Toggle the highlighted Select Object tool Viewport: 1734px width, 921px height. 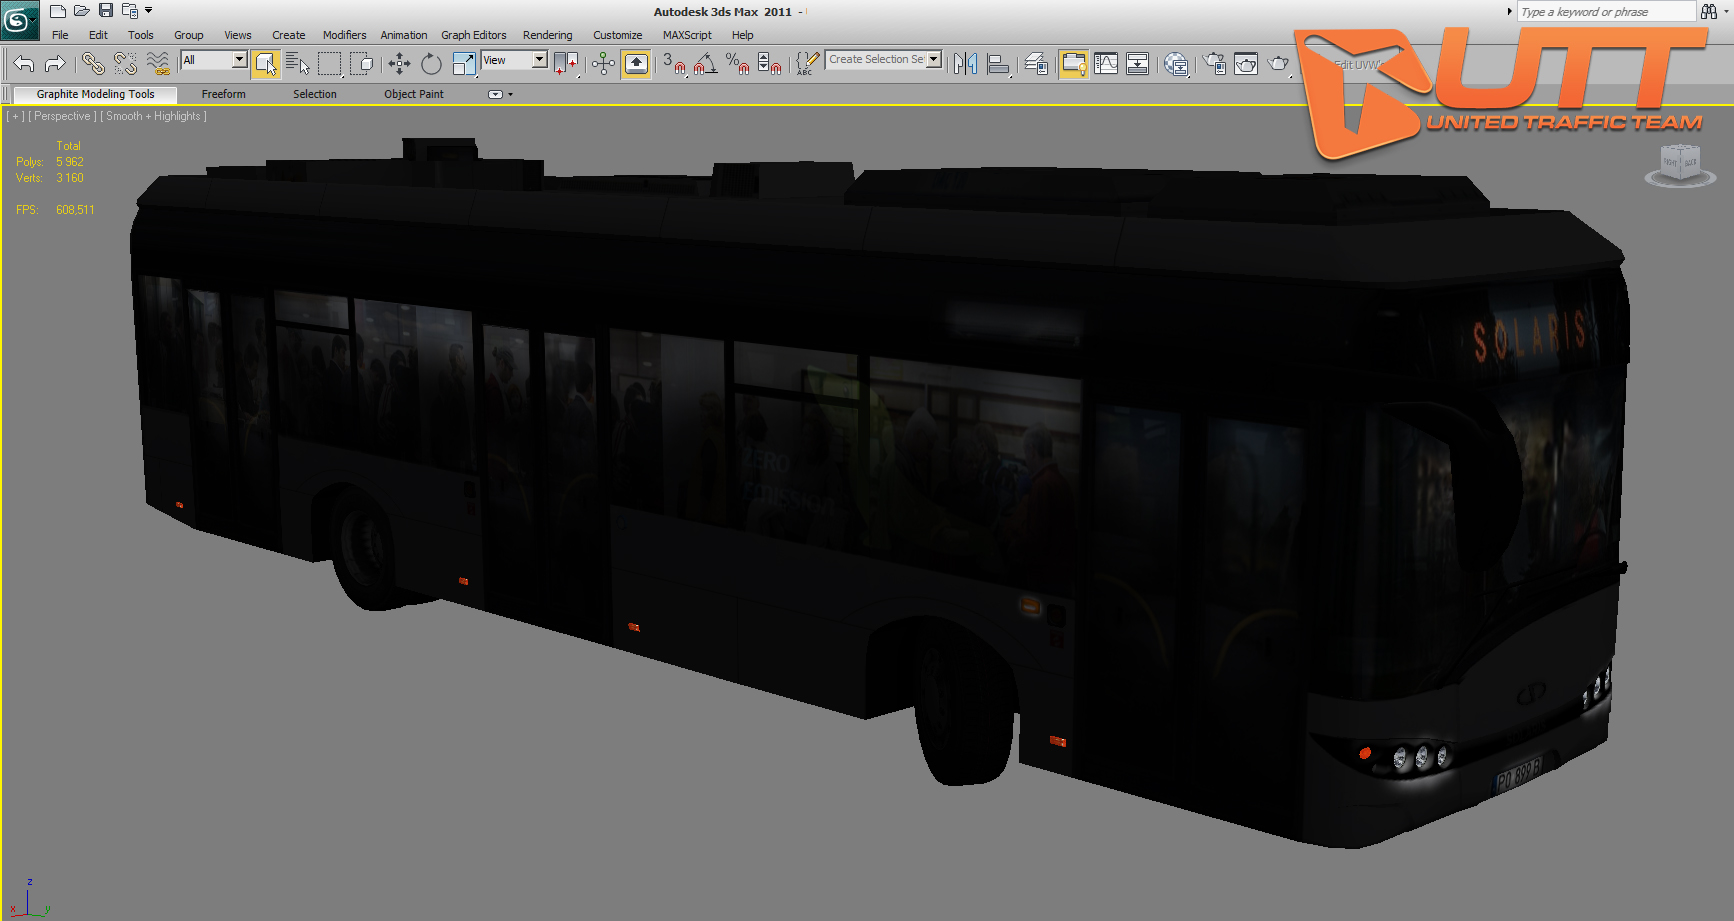pos(265,64)
